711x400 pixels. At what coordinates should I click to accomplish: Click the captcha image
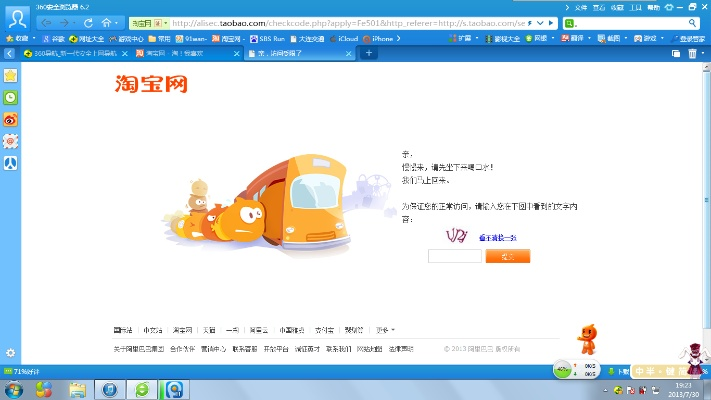pos(457,235)
